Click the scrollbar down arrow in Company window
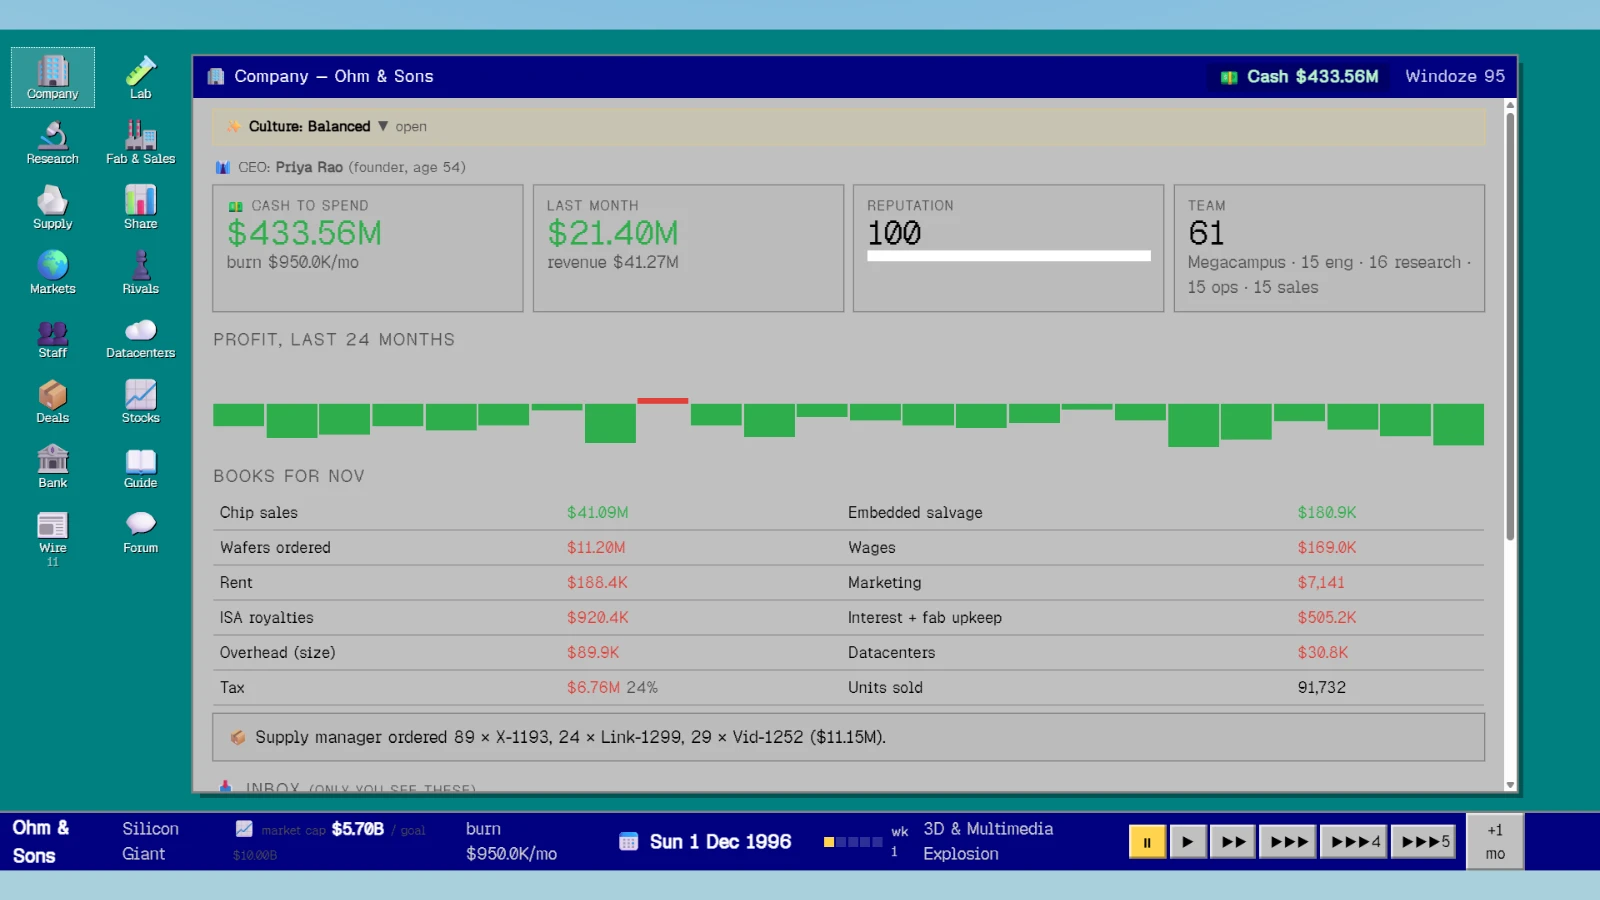The height and width of the screenshot is (900, 1600). (x=1510, y=785)
